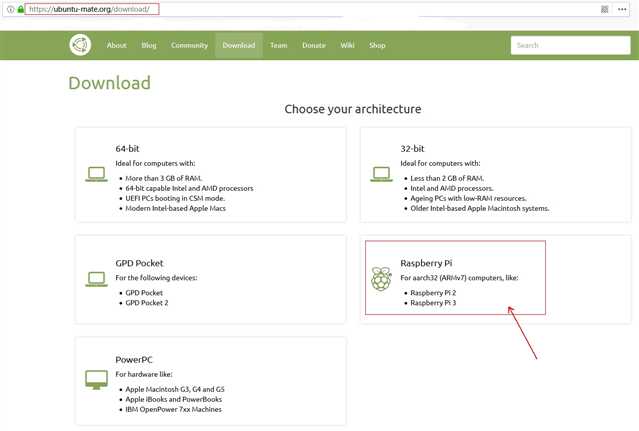Open the About menu item
The width and height of the screenshot is (639, 431).
(117, 45)
